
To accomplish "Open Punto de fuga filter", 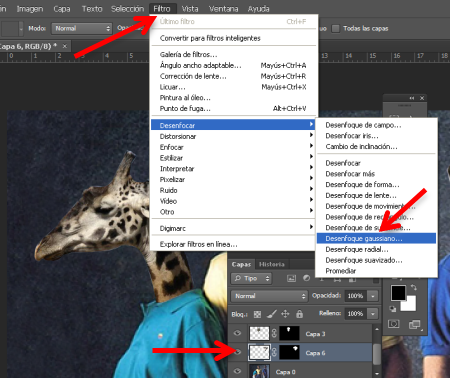I will (234, 108).
